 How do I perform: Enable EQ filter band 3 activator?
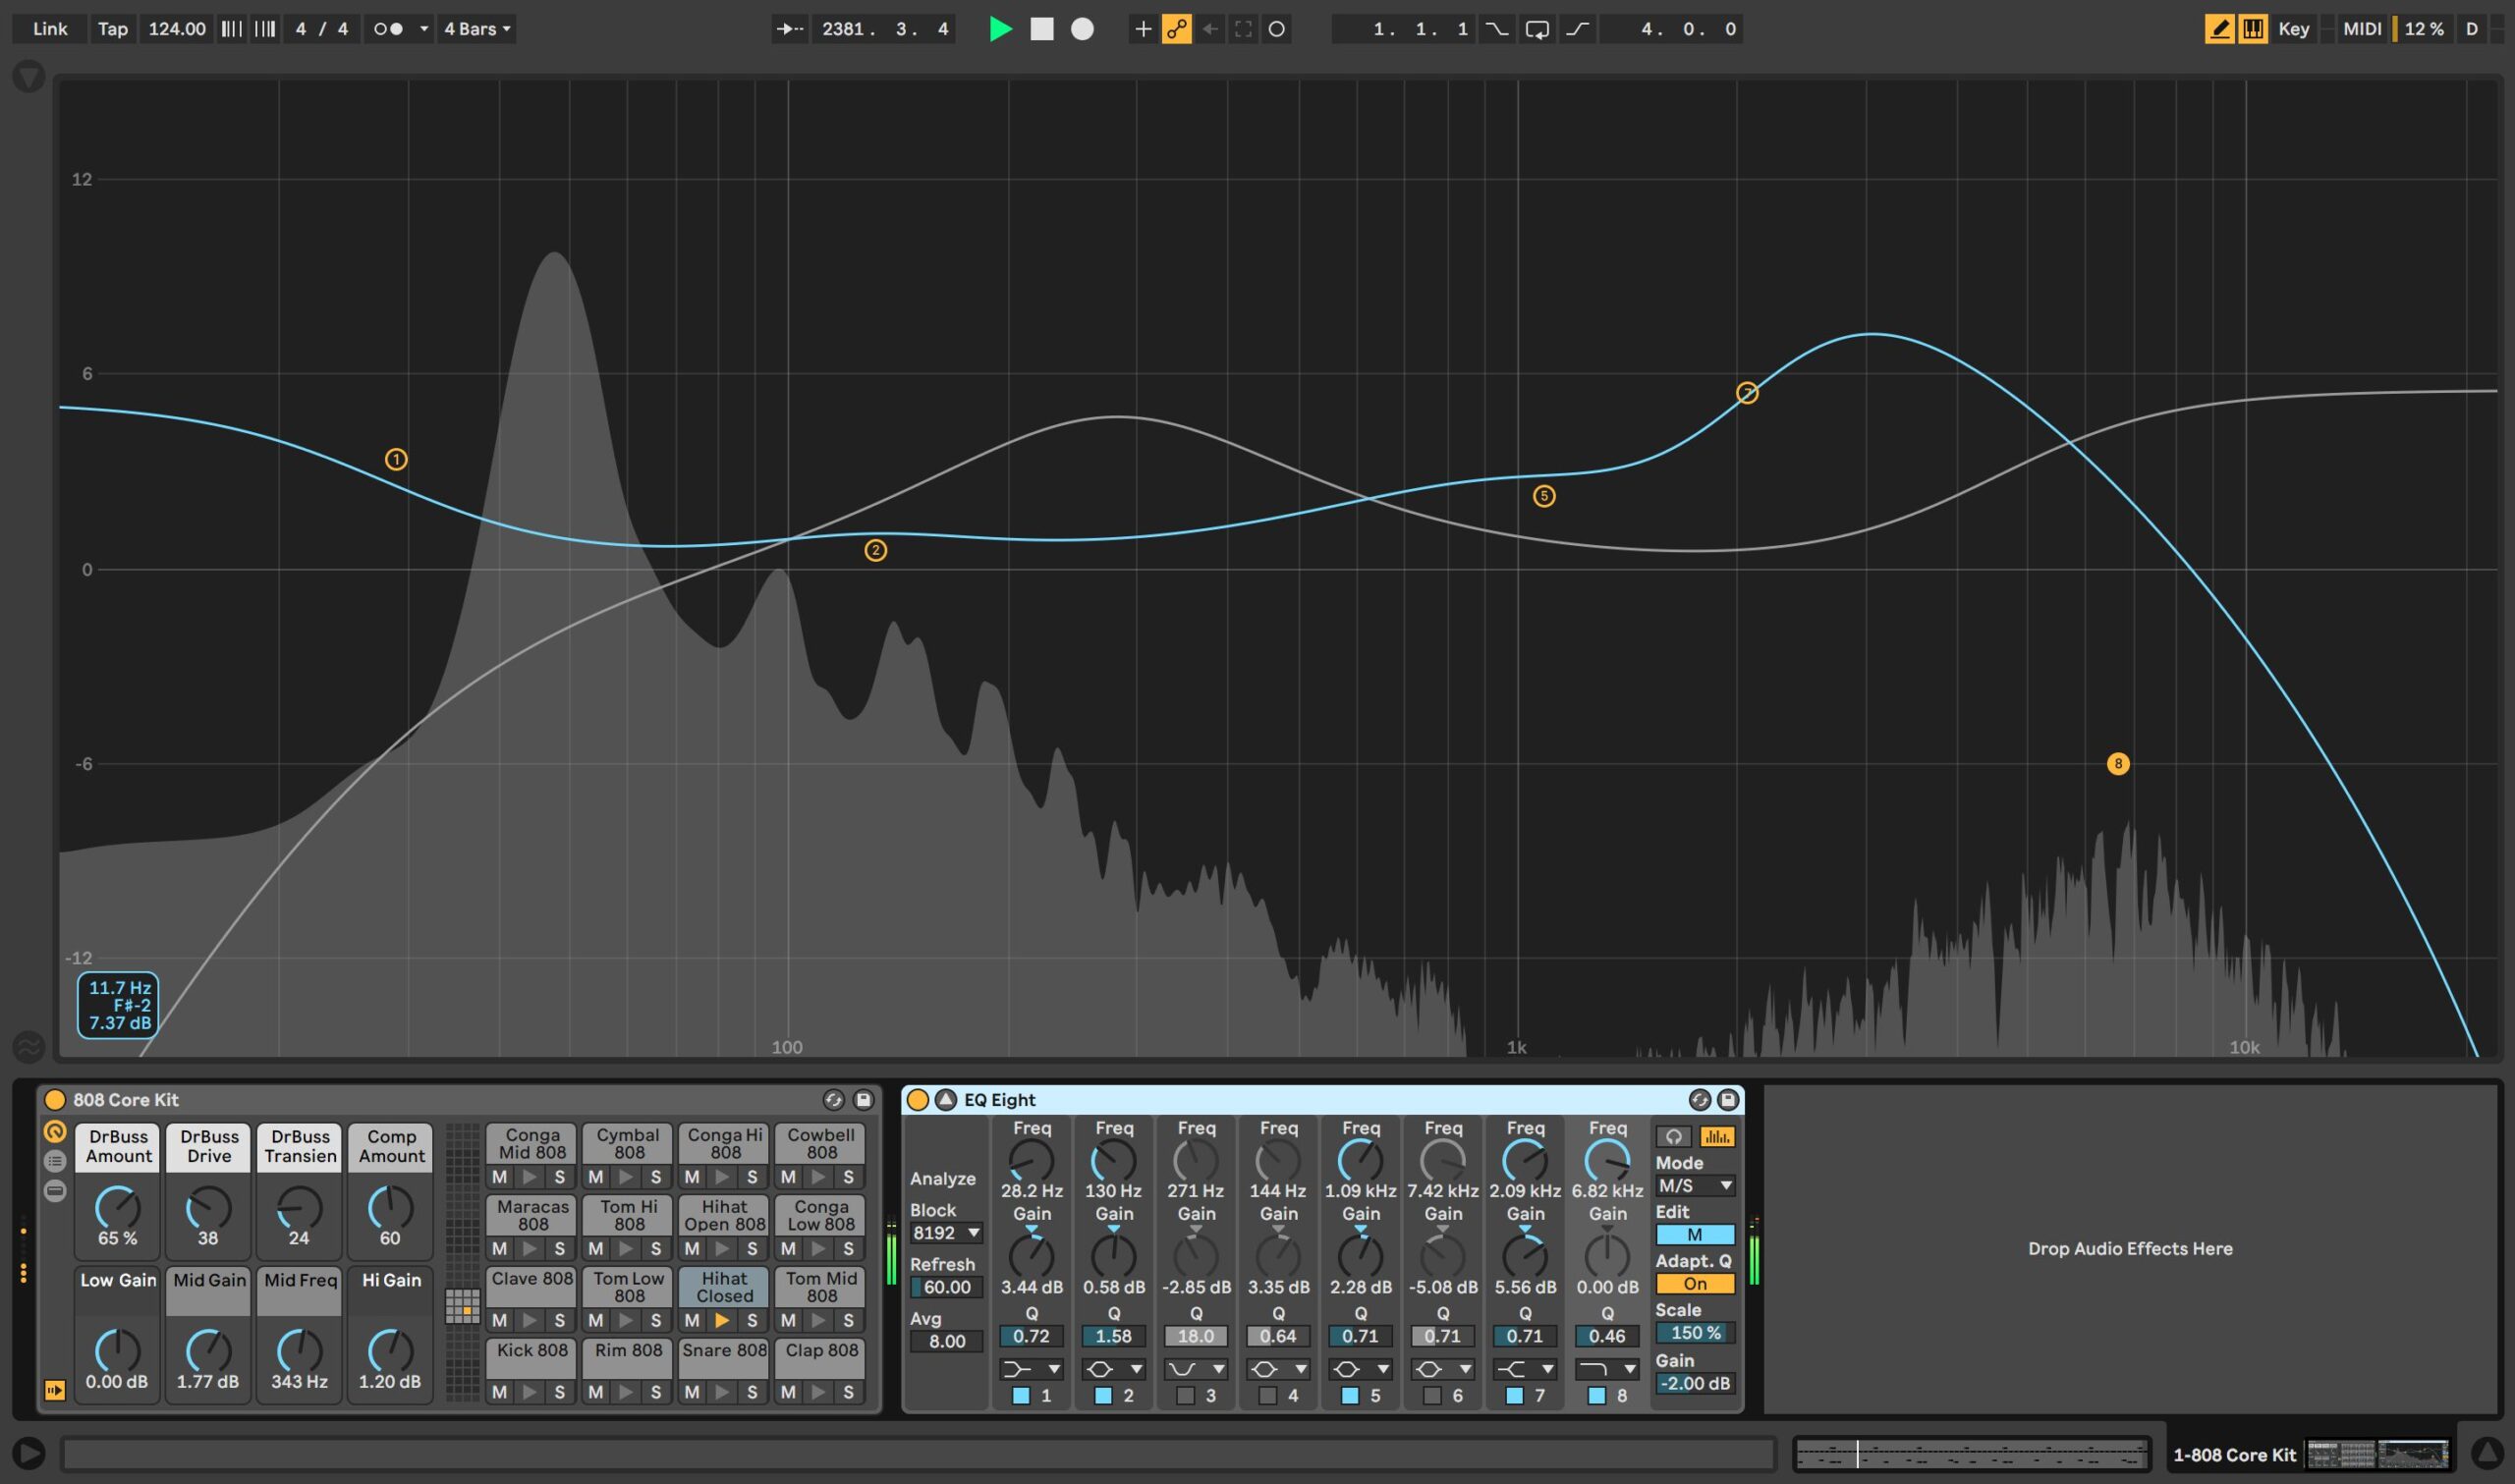pos(1184,1396)
